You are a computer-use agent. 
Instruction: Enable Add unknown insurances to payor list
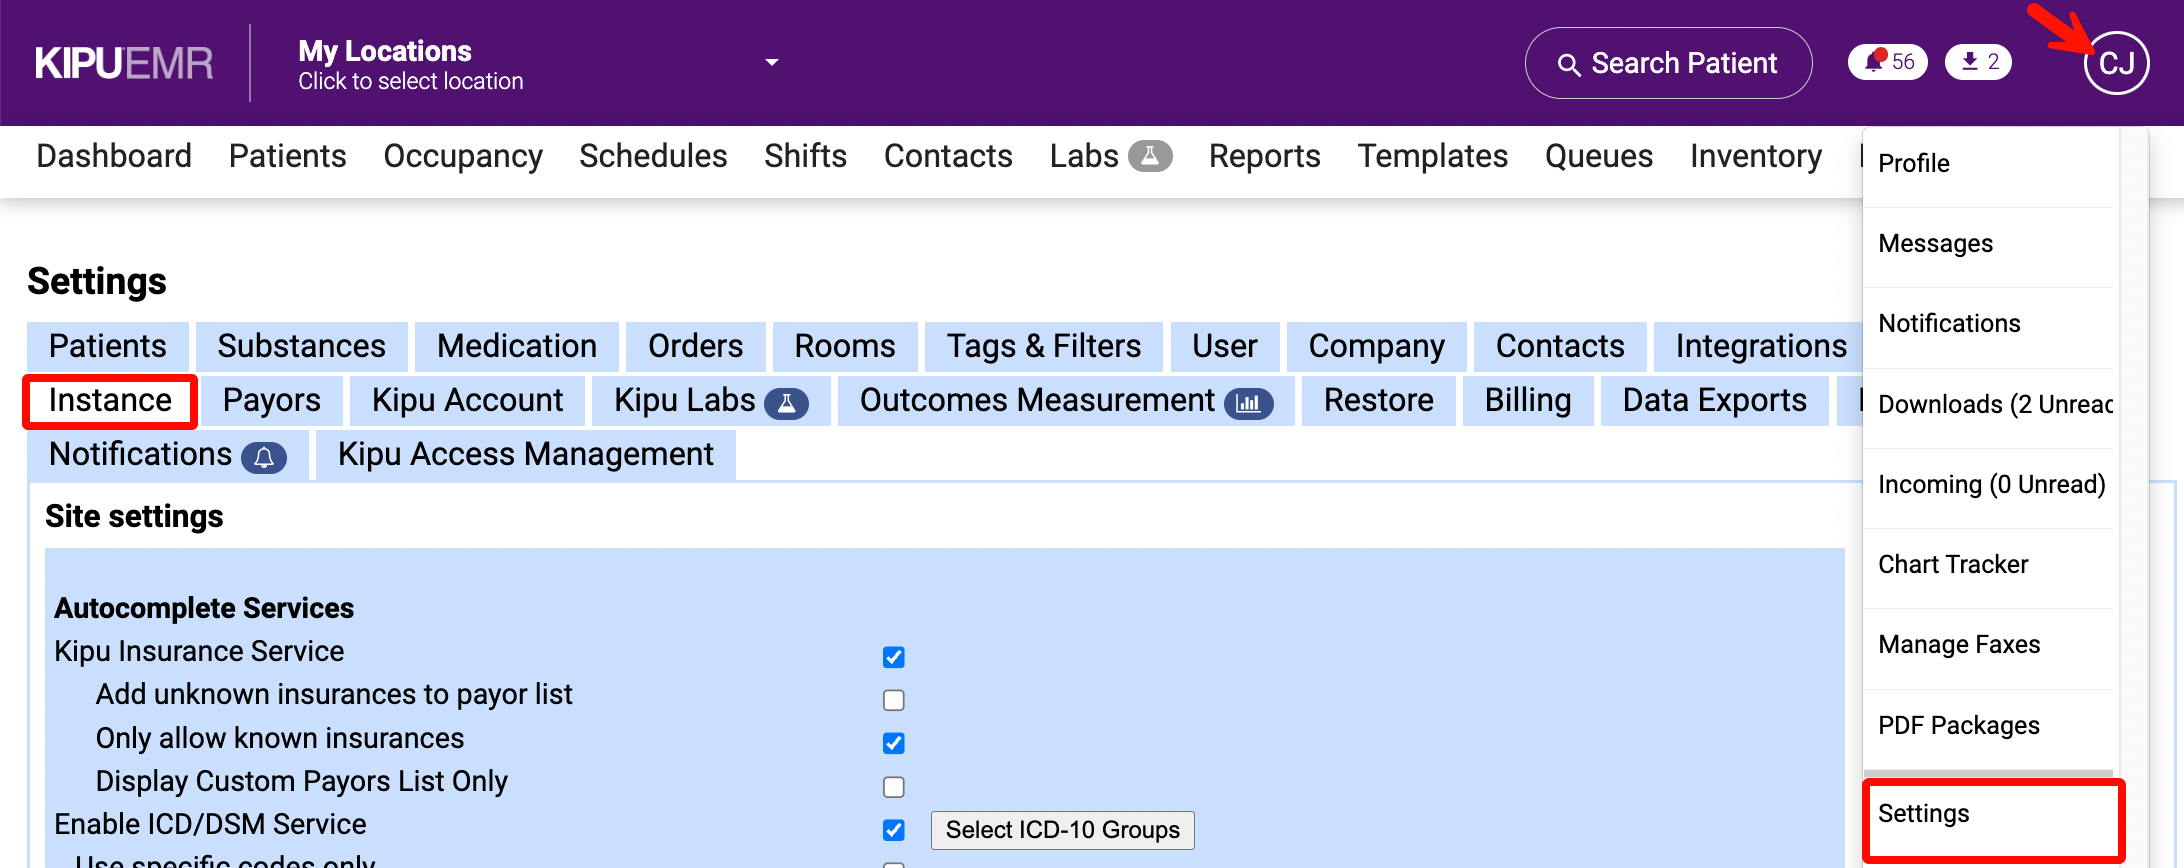[894, 700]
